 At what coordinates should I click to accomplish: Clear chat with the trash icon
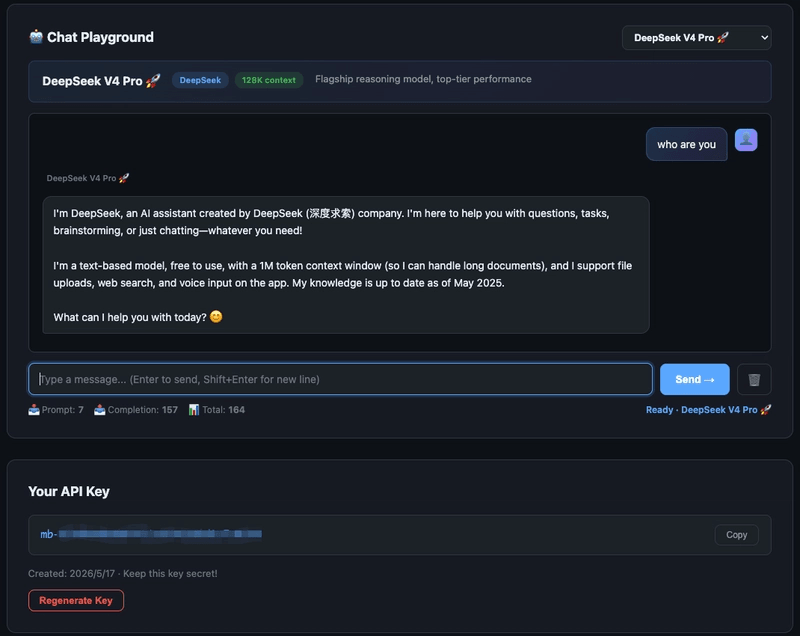[754, 379]
